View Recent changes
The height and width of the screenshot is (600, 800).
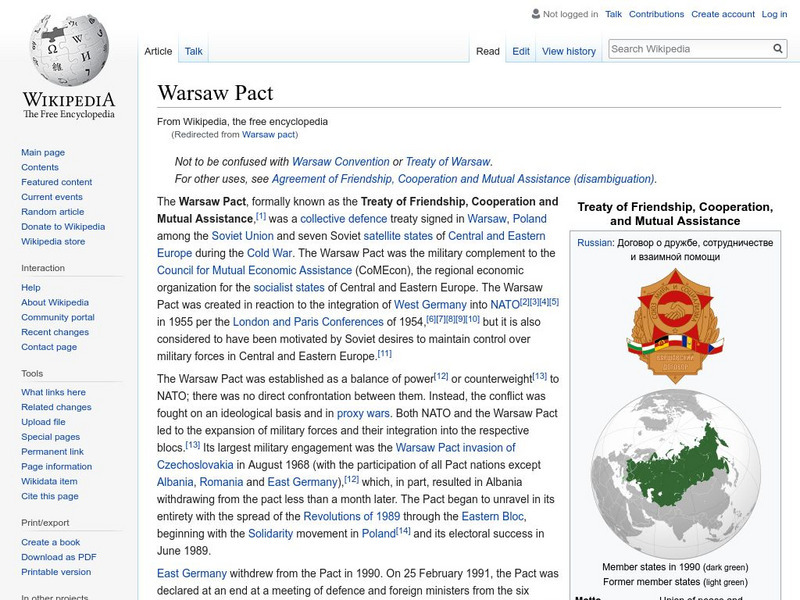(x=55, y=332)
